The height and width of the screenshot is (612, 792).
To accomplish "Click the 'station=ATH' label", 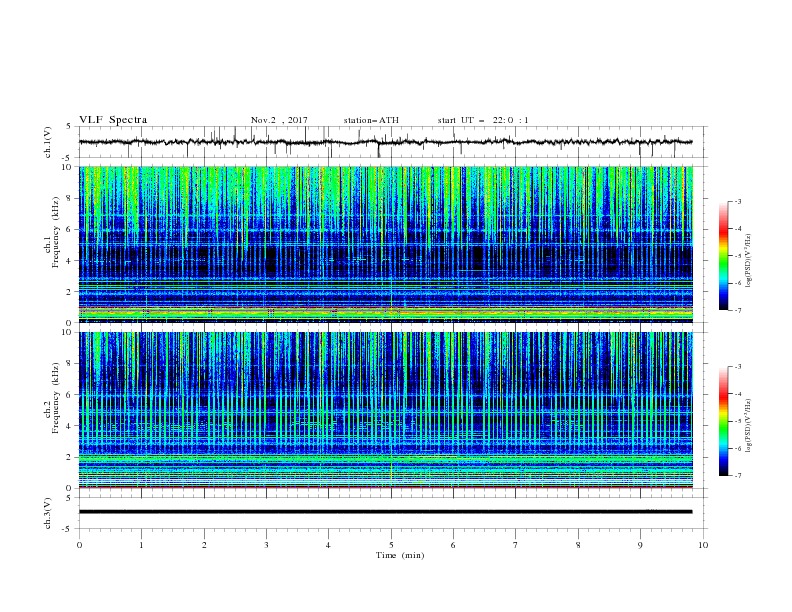I will 371,120.
